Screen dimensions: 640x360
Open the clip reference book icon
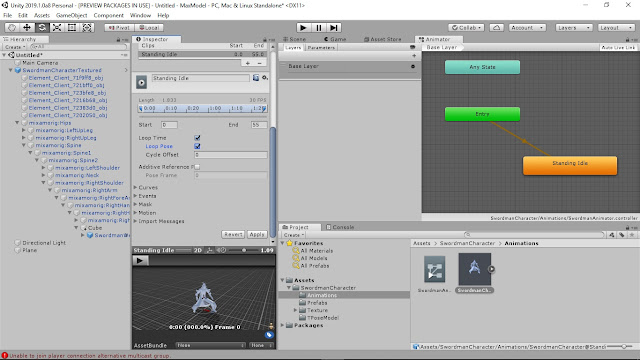[x=256, y=78]
